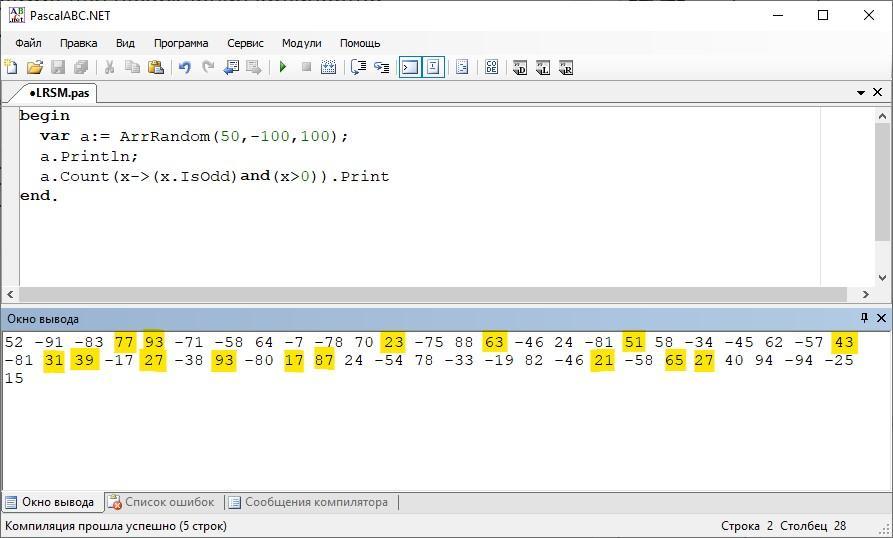Toggle the output window console icon
893x538 pixels.
(410, 67)
